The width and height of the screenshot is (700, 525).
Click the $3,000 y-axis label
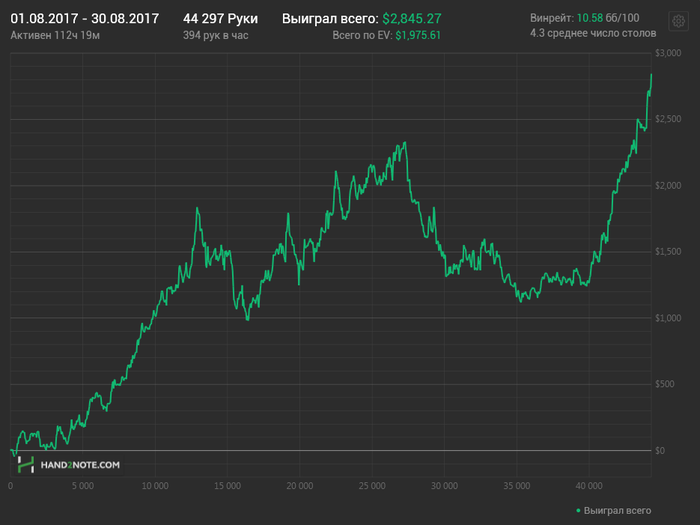(668, 53)
